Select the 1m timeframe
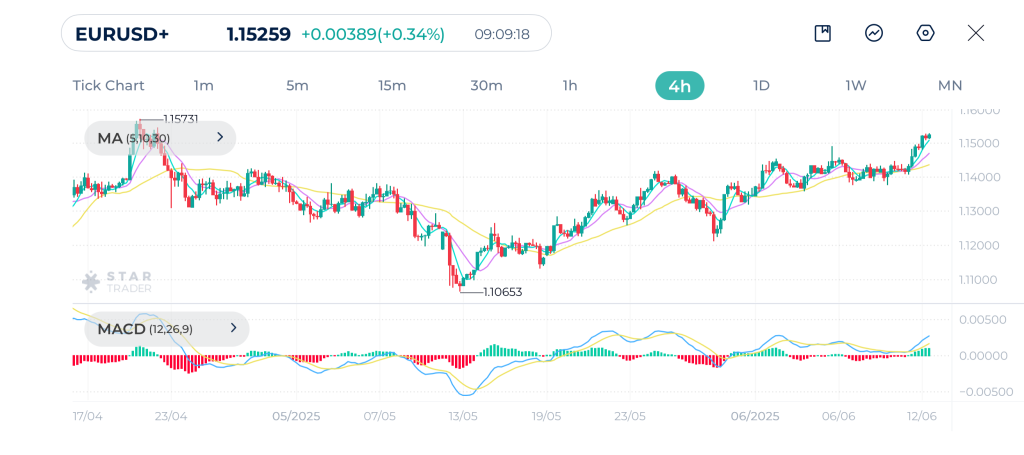The image size is (1024, 455). [x=204, y=86]
